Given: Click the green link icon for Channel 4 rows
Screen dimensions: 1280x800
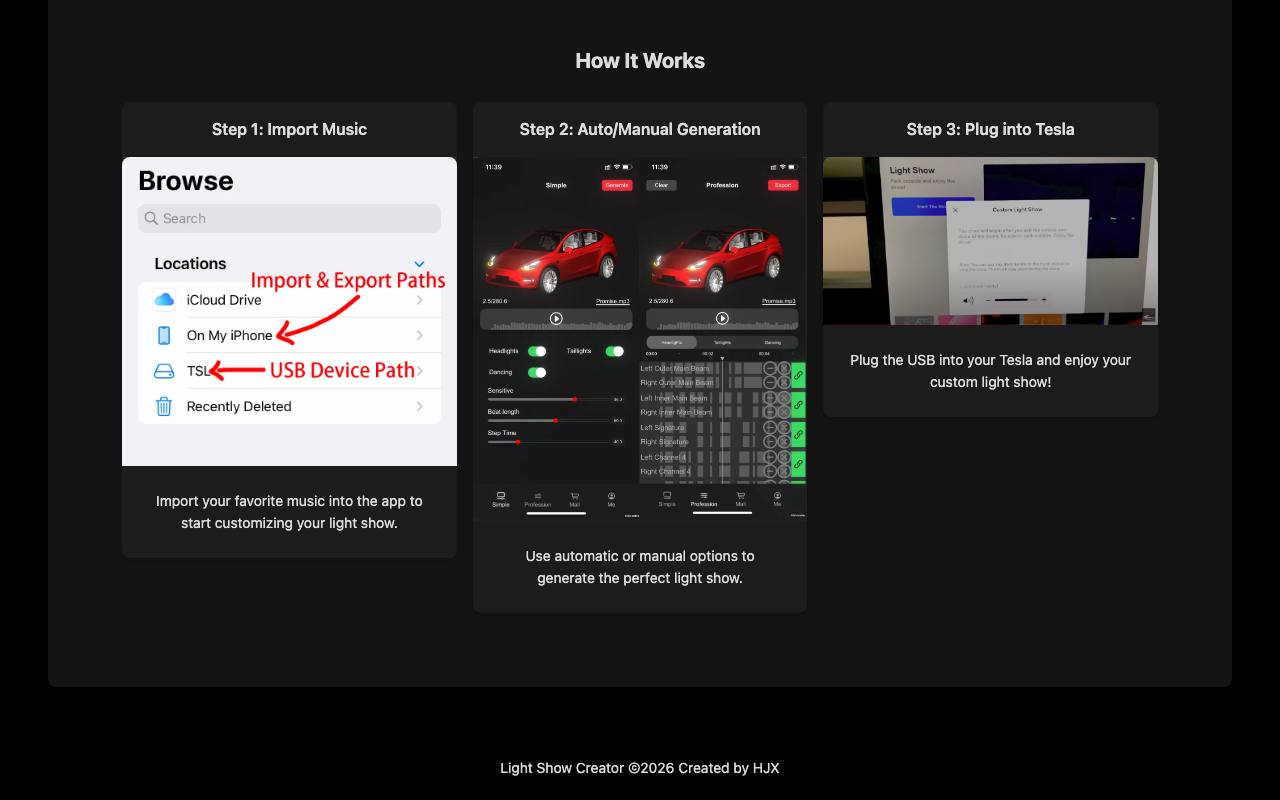Looking at the screenshot, I should (798, 464).
